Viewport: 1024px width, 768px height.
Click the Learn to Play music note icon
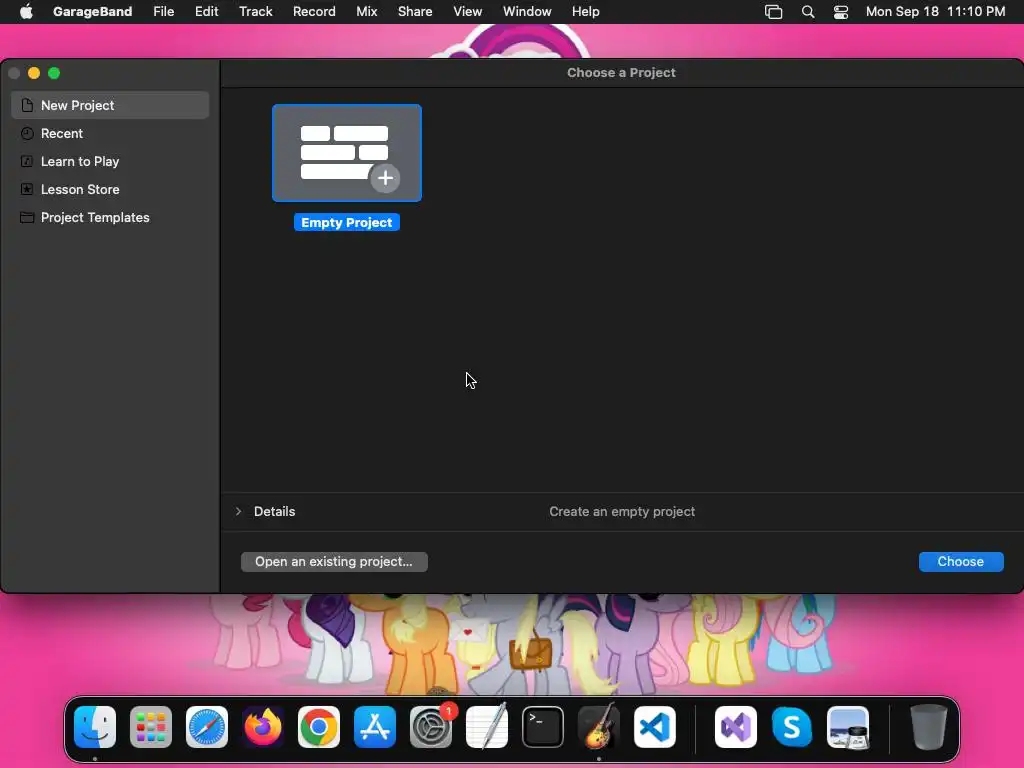click(27, 161)
